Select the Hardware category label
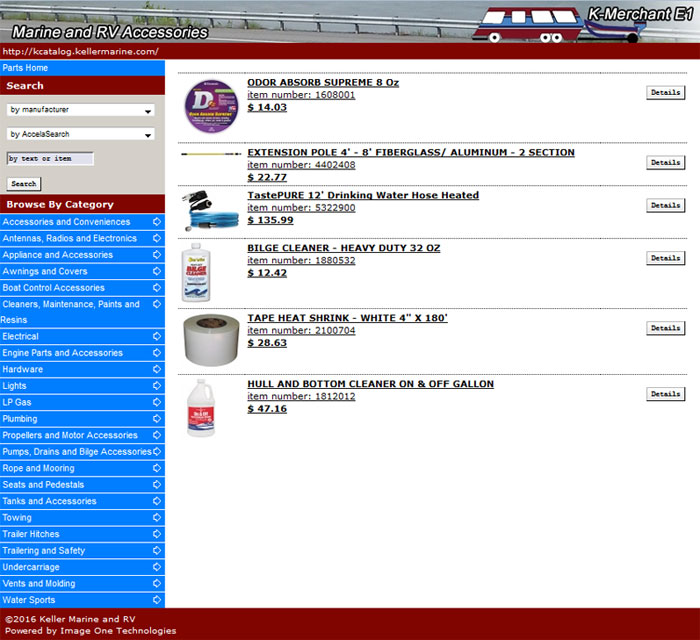The height and width of the screenshot is (640, 700). [23, 370]
